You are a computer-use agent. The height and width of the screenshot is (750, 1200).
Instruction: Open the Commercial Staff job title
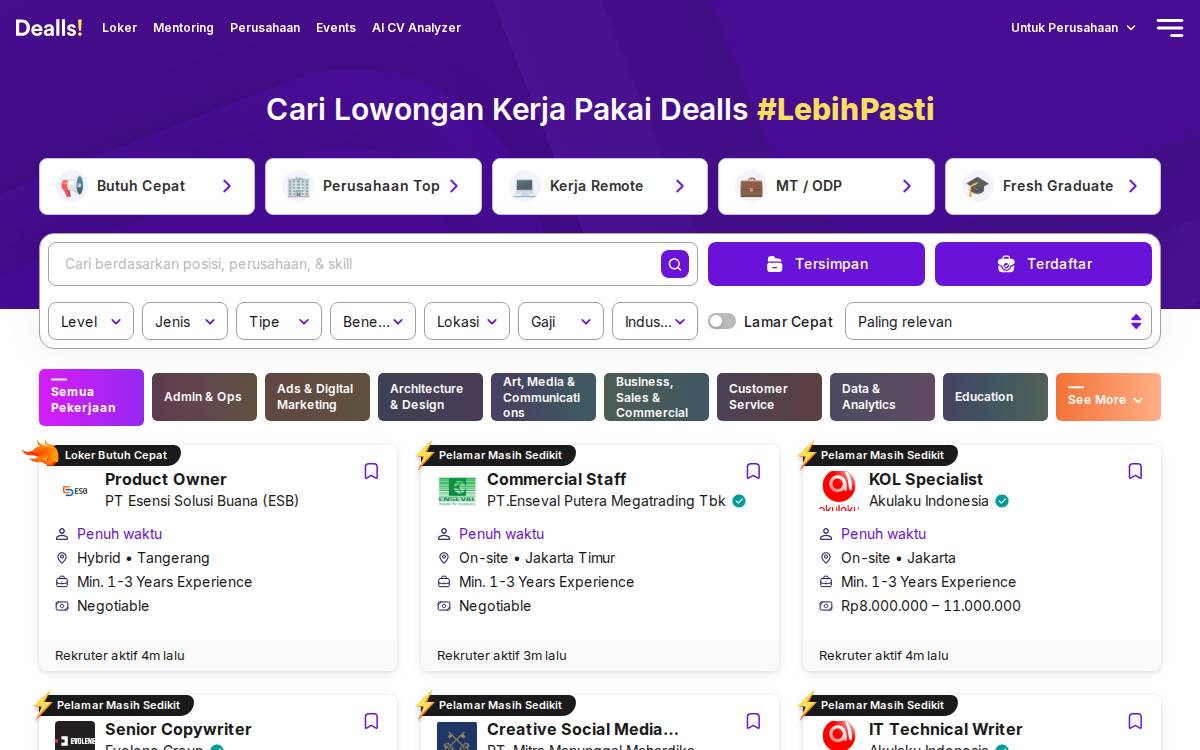pyautogui.click(x=557, y=479)
